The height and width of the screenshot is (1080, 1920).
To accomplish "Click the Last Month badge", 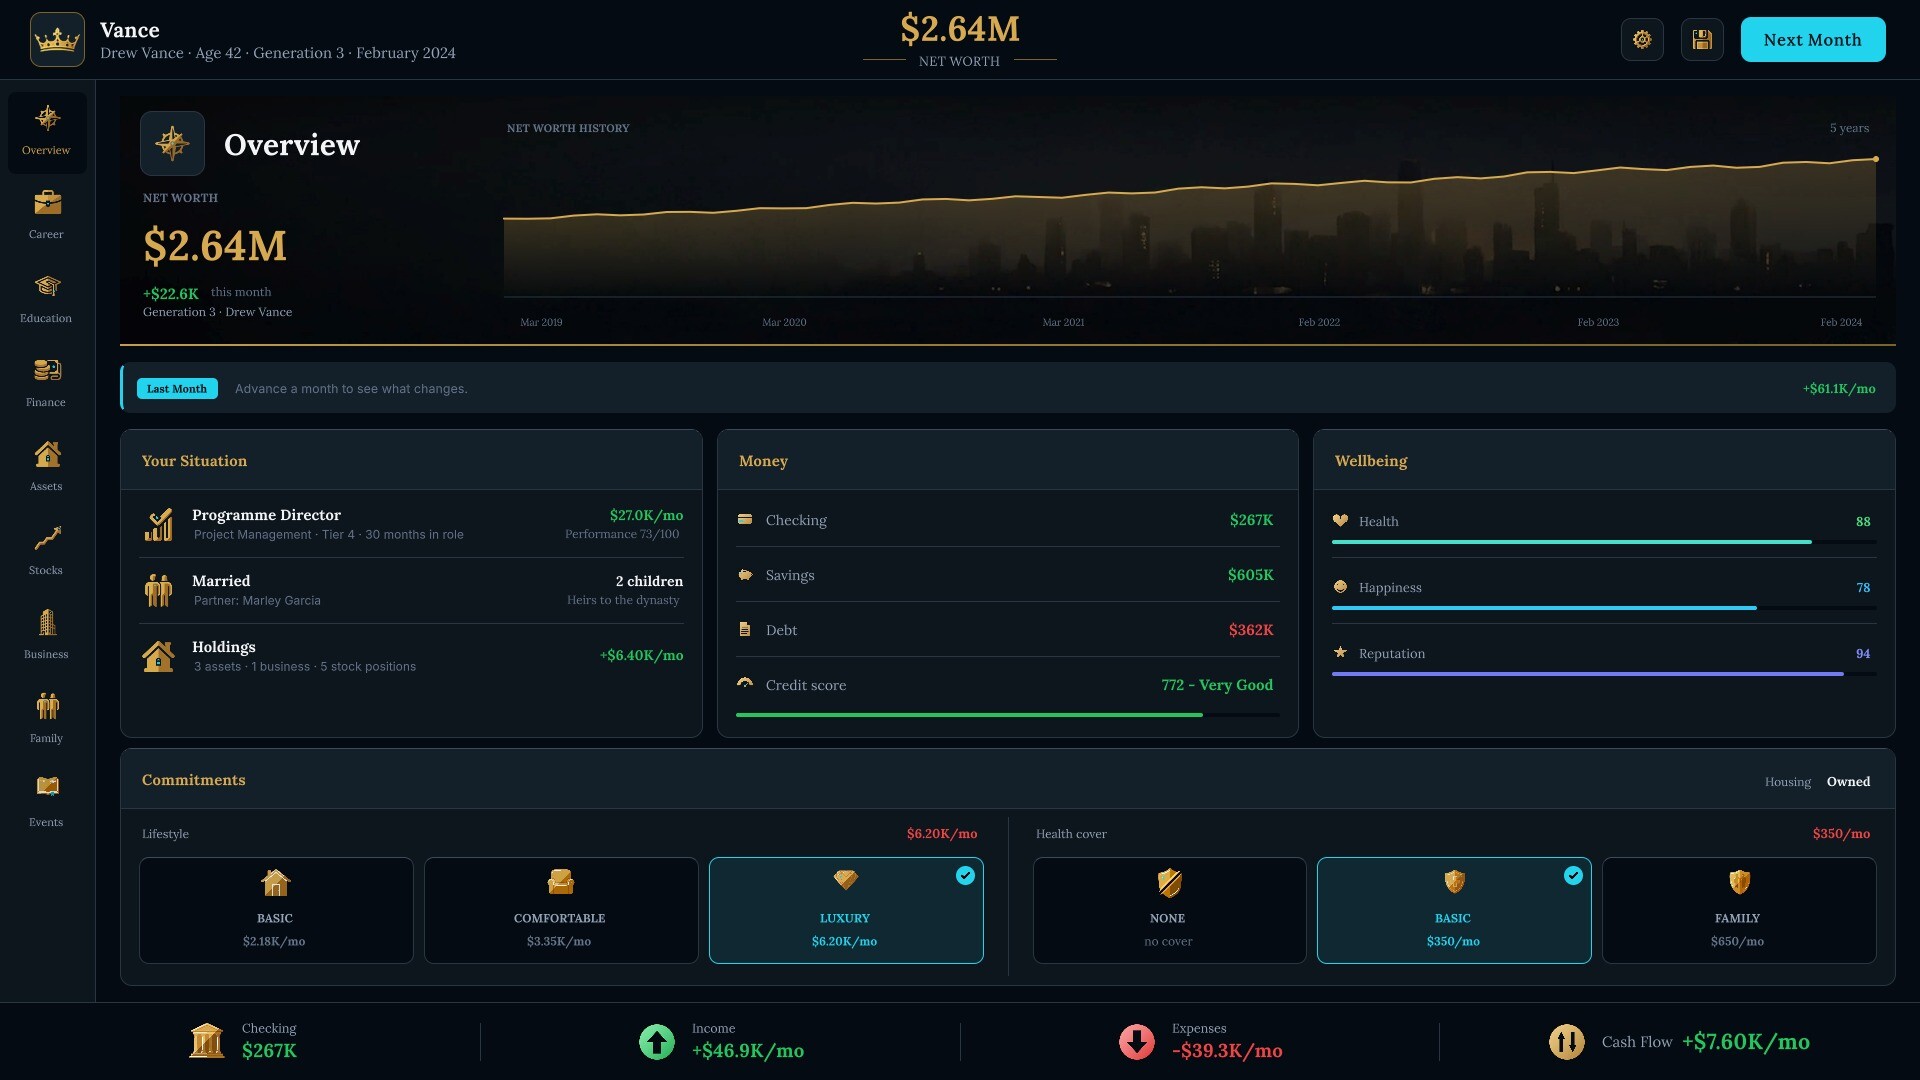I will point(177,389).
